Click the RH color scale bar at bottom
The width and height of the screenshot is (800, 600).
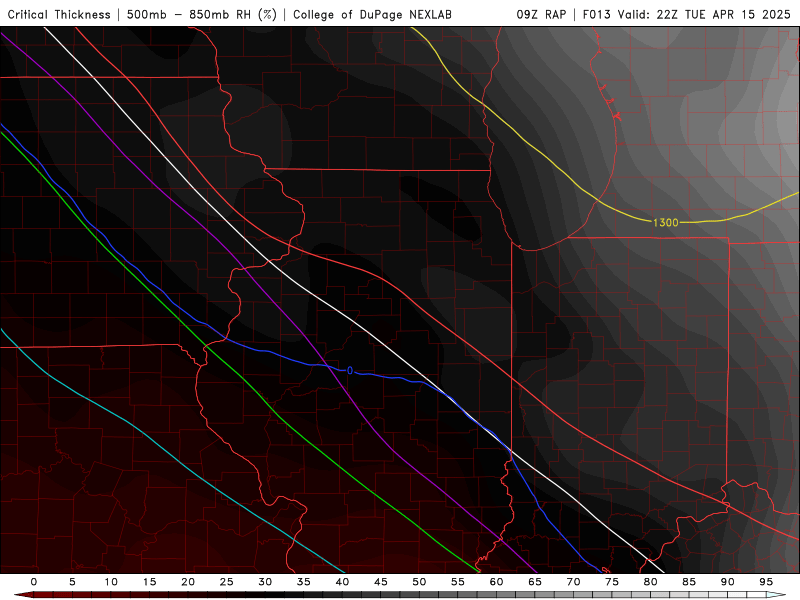pyautogui.click(x=400, y=595)
